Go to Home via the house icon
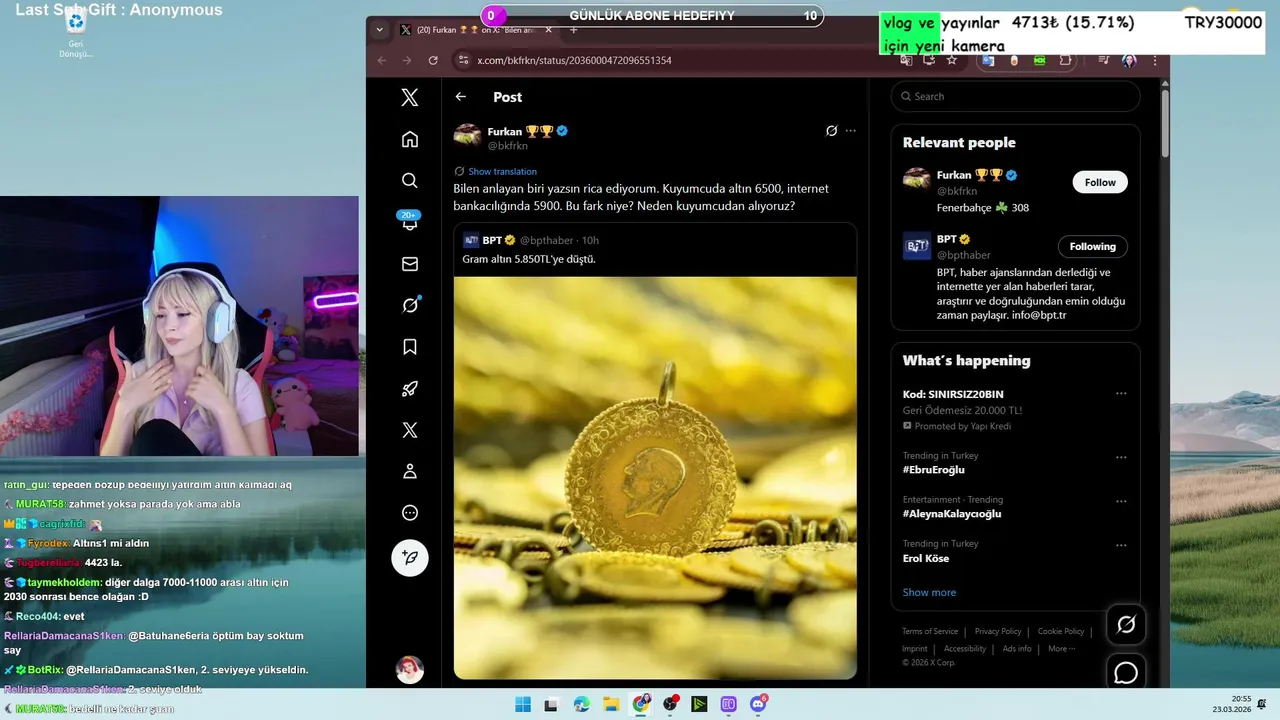The image size is (1280, 720). 410,139
